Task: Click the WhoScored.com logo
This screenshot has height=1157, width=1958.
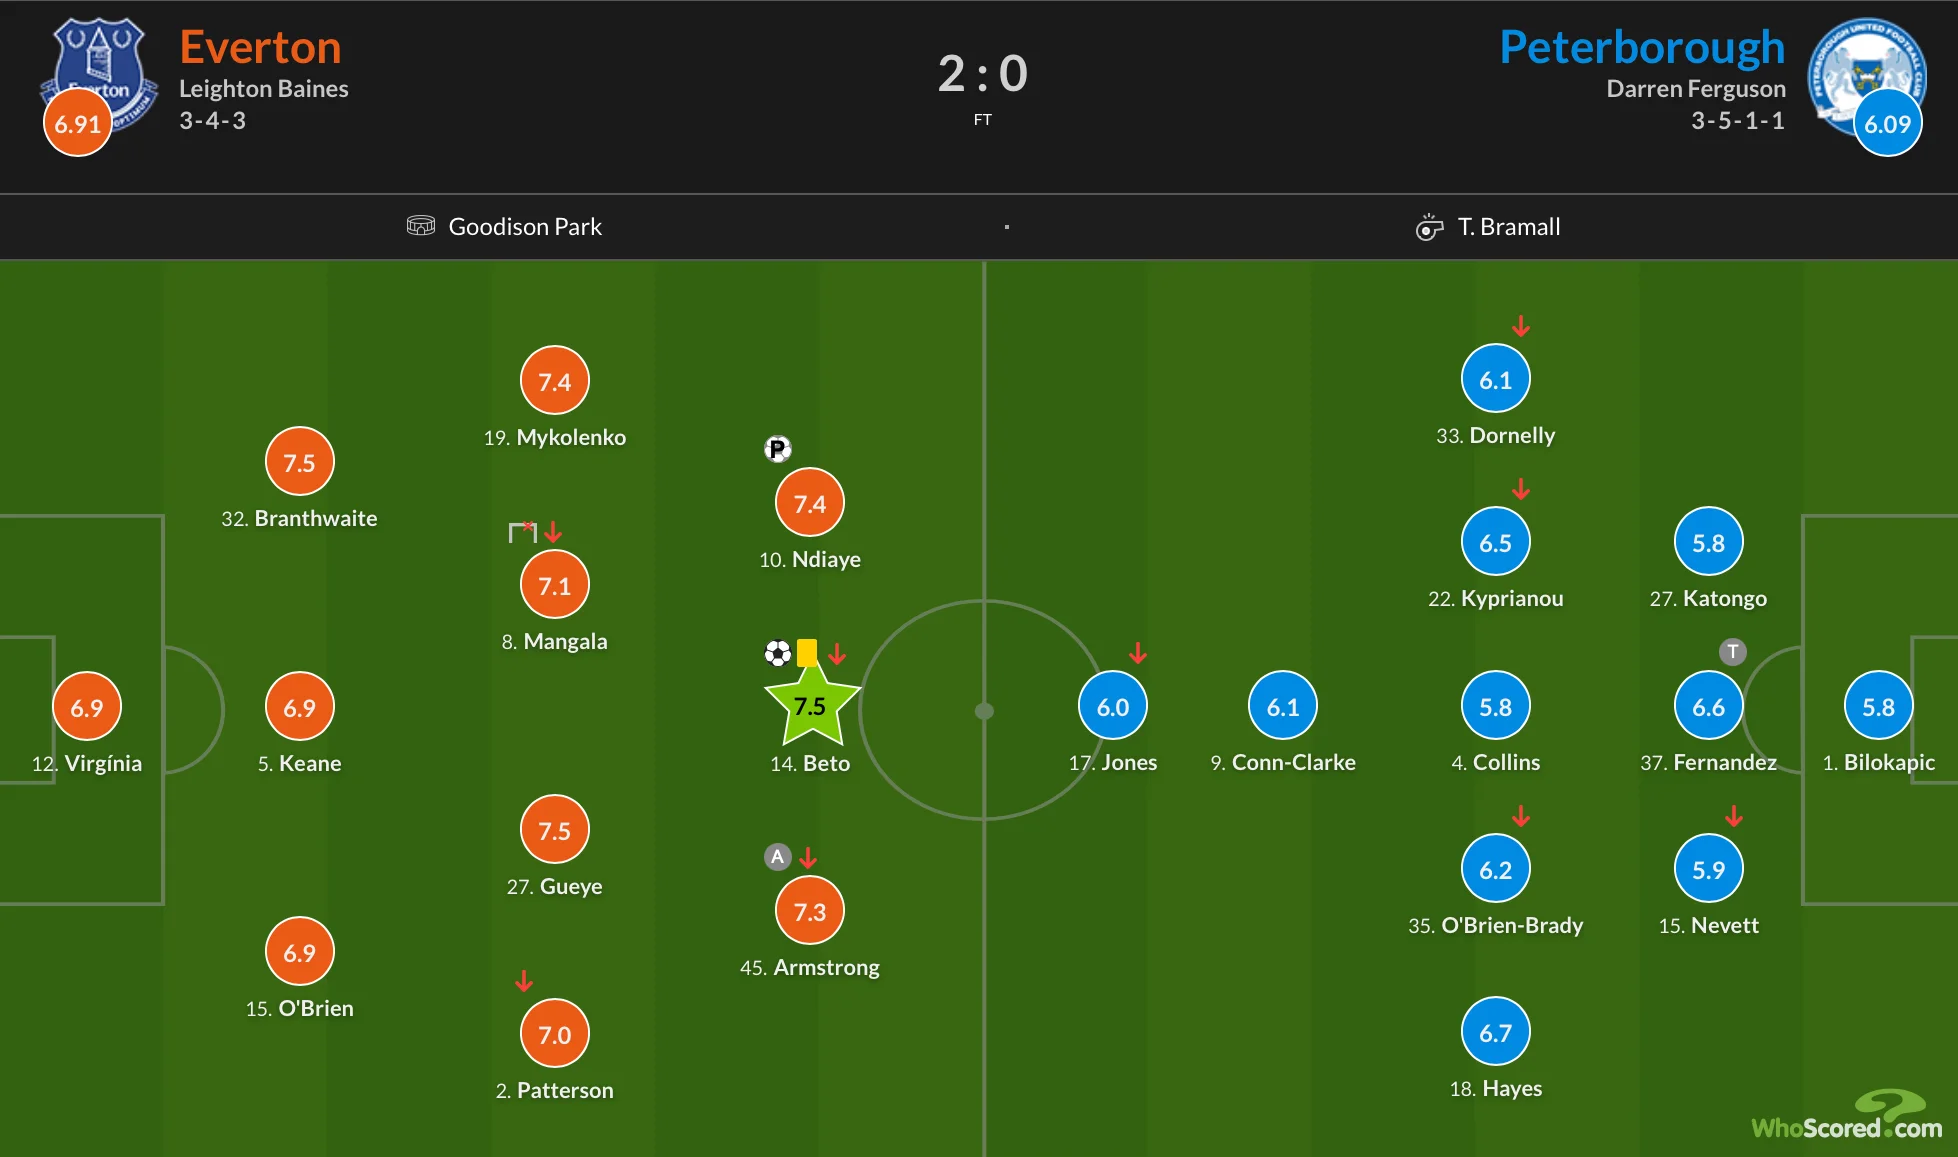Action: [x=1847, y=1118]
